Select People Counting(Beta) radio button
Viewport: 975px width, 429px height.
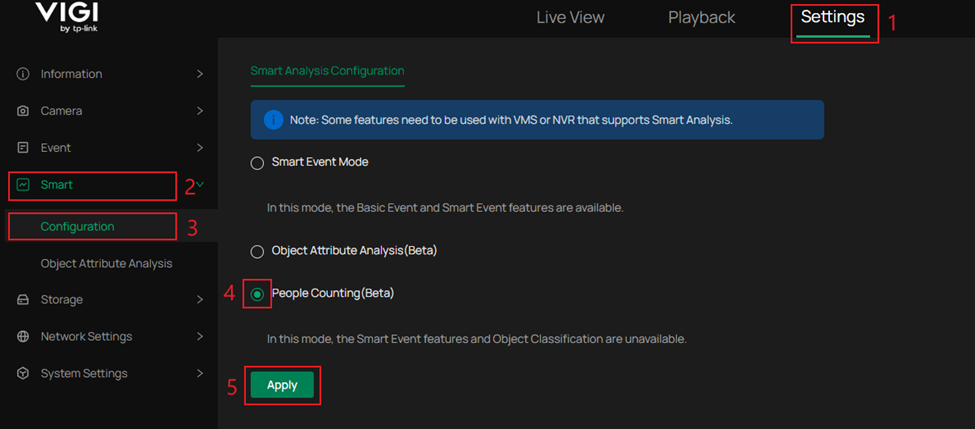tap(258, 294)
